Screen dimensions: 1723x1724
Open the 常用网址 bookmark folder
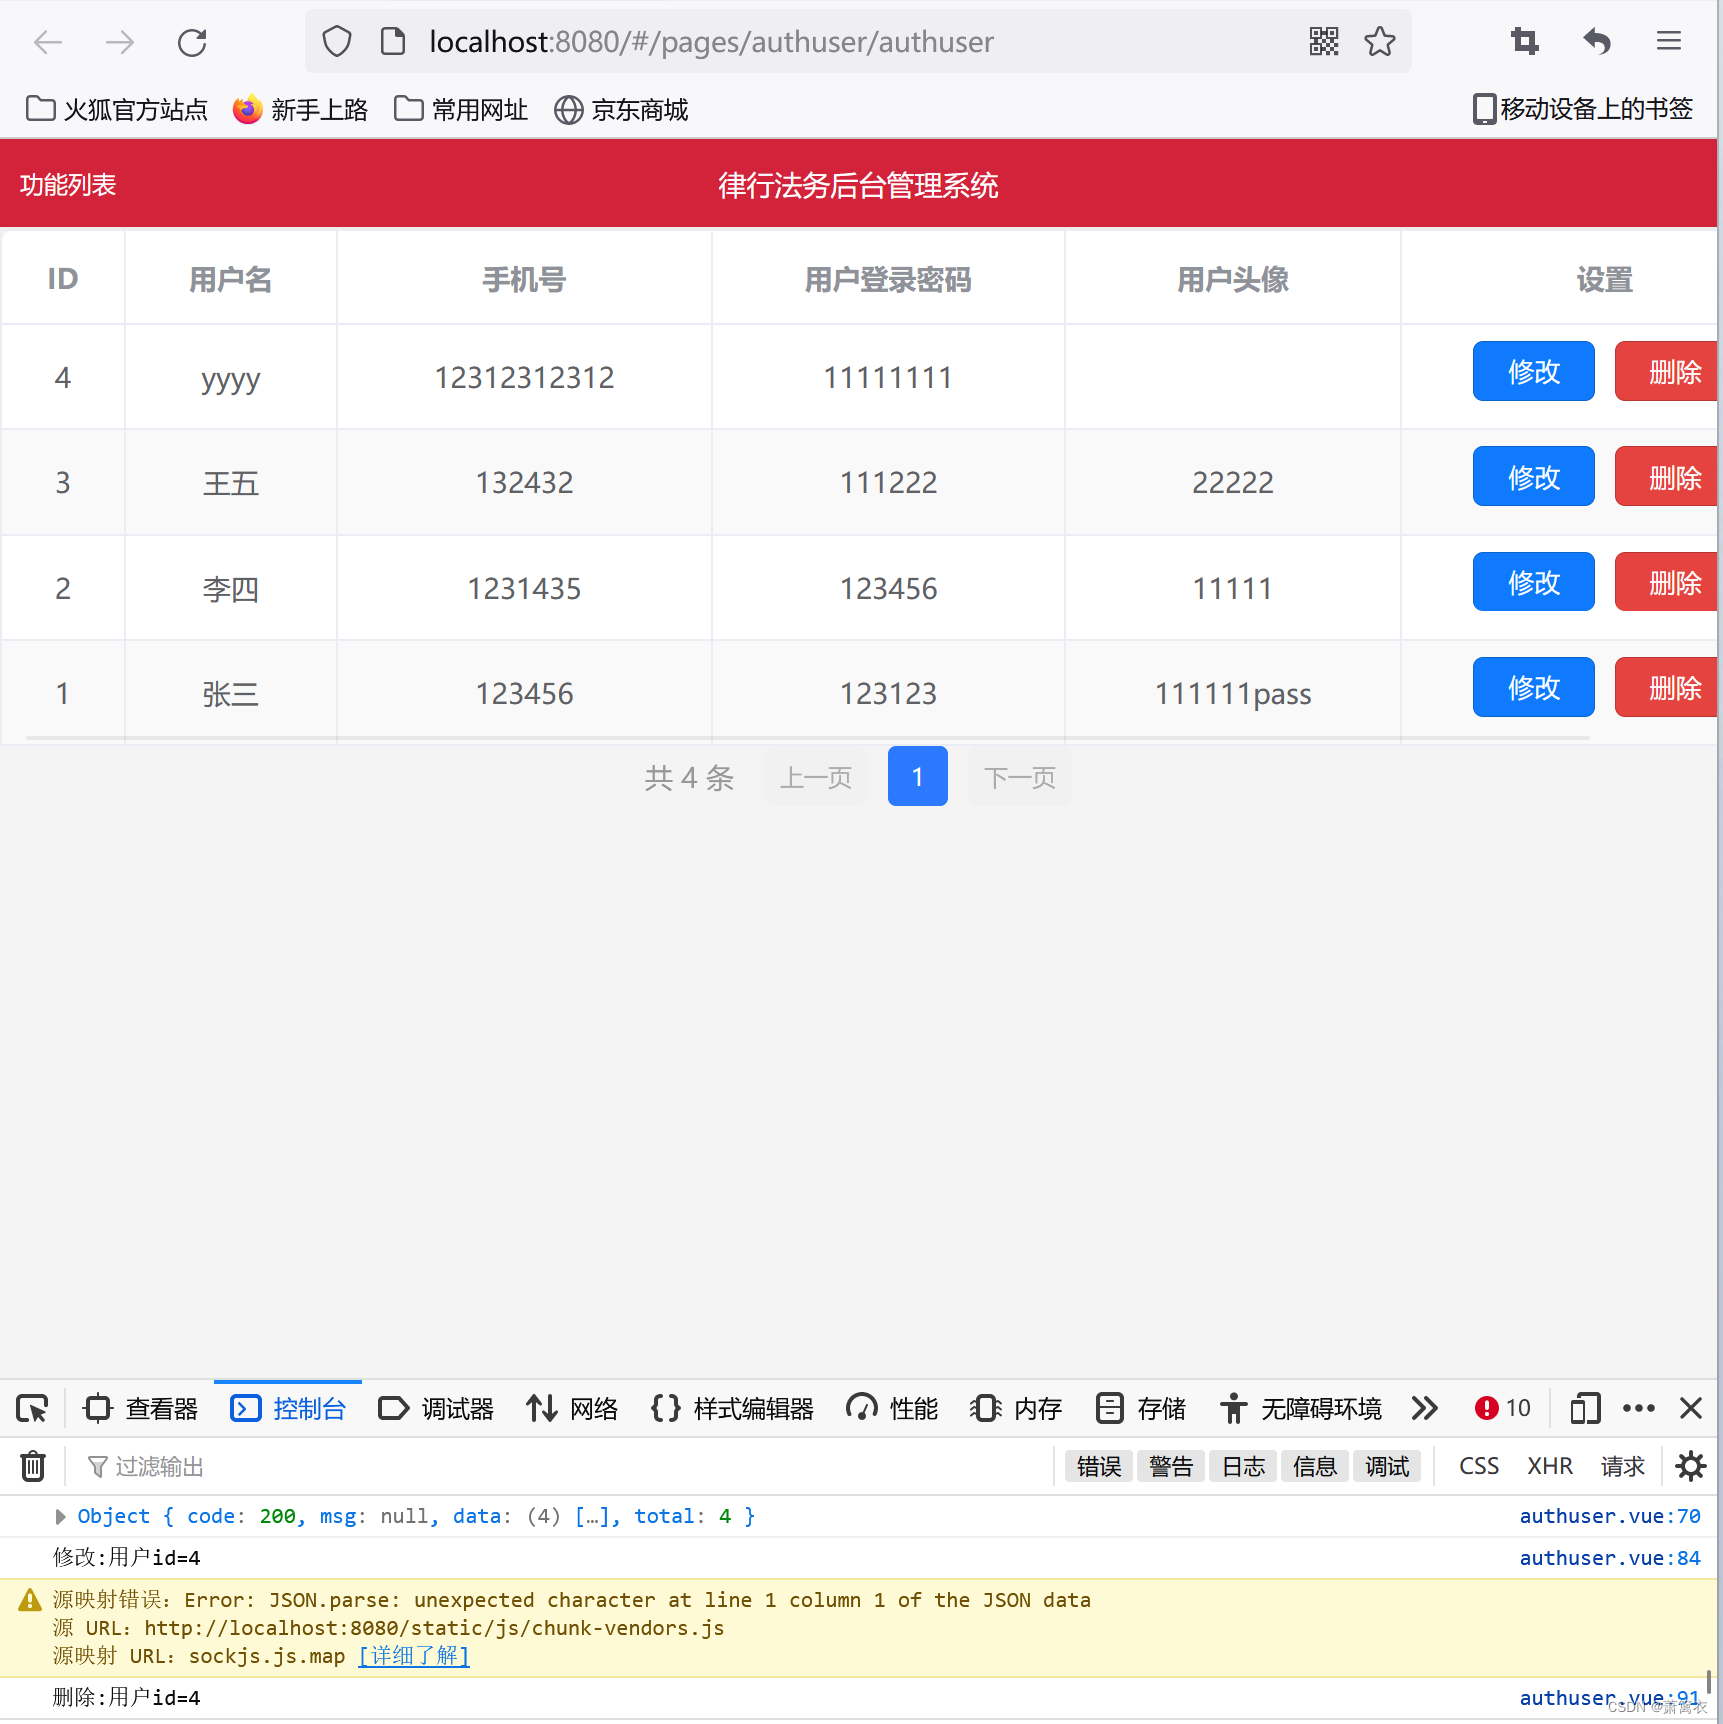[461, 109]
